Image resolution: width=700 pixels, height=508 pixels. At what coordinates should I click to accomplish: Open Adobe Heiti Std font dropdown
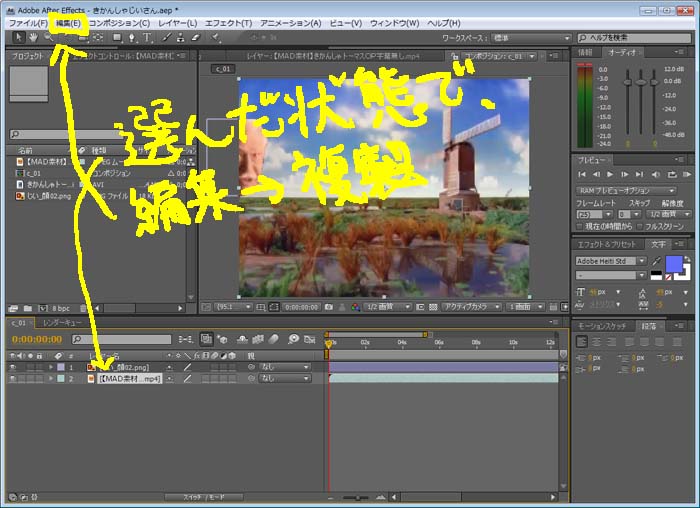pyautogui.click(x=610, y=261)
